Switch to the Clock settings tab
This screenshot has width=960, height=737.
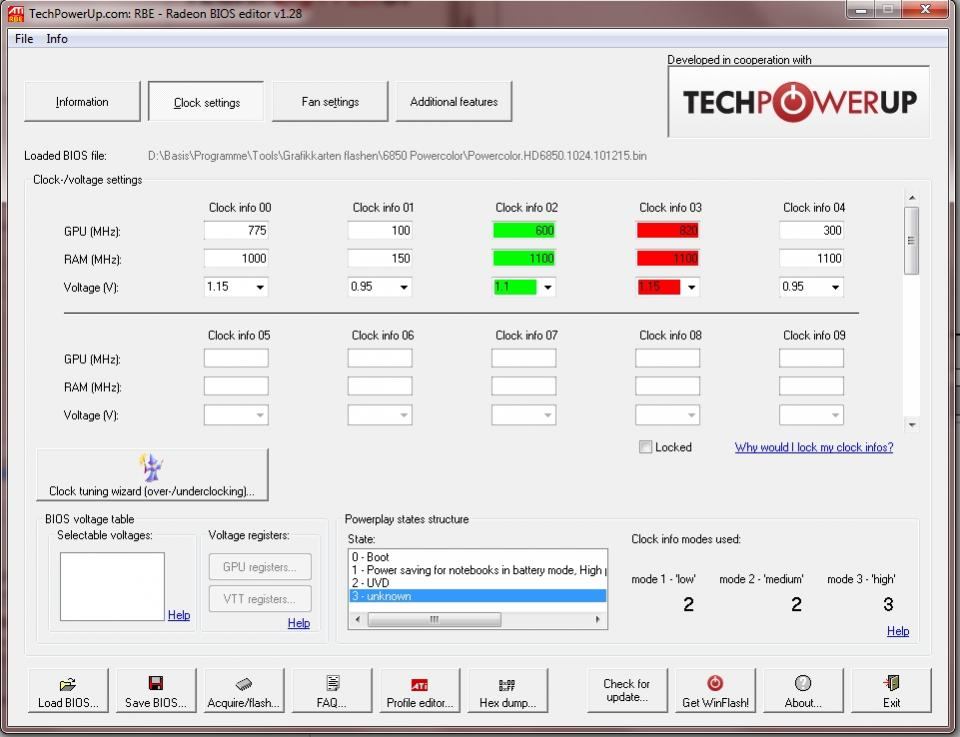pos(206,102)
